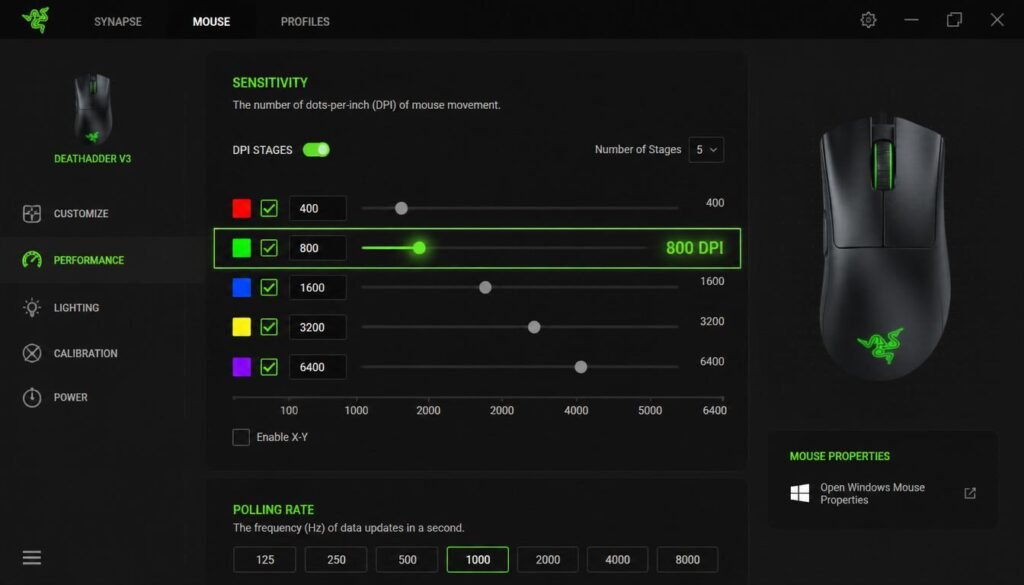Screen dimensions: 1024x585
Task: Uncheck the 400 DPI stage checkbox
Action: click(x=269, y=208)
